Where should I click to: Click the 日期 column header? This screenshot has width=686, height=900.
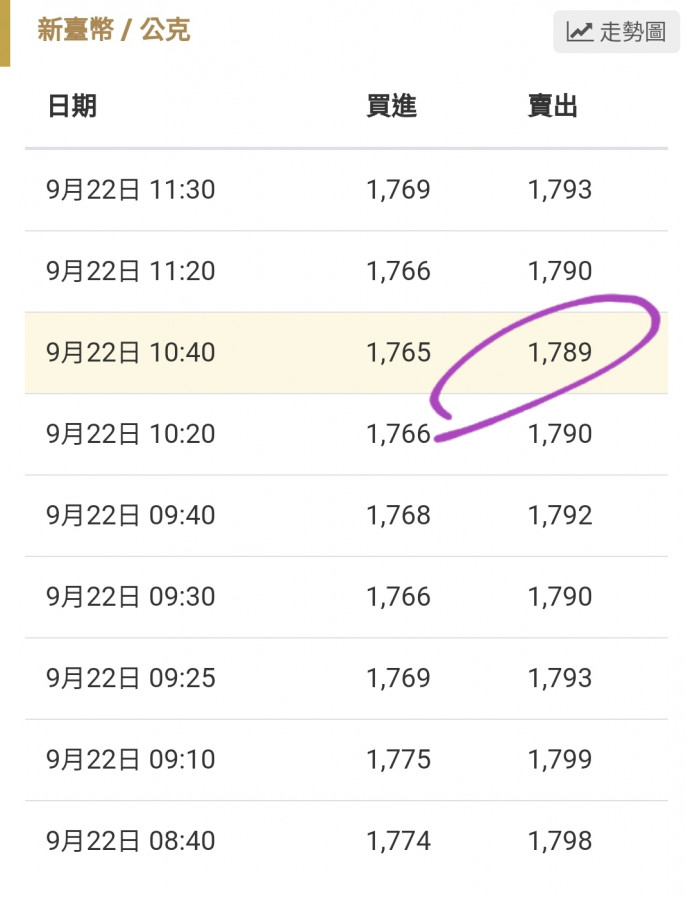(72, 107)
